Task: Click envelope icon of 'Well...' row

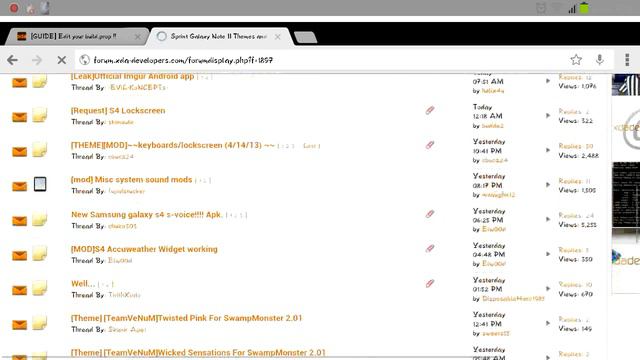Action: coord(19,291)
